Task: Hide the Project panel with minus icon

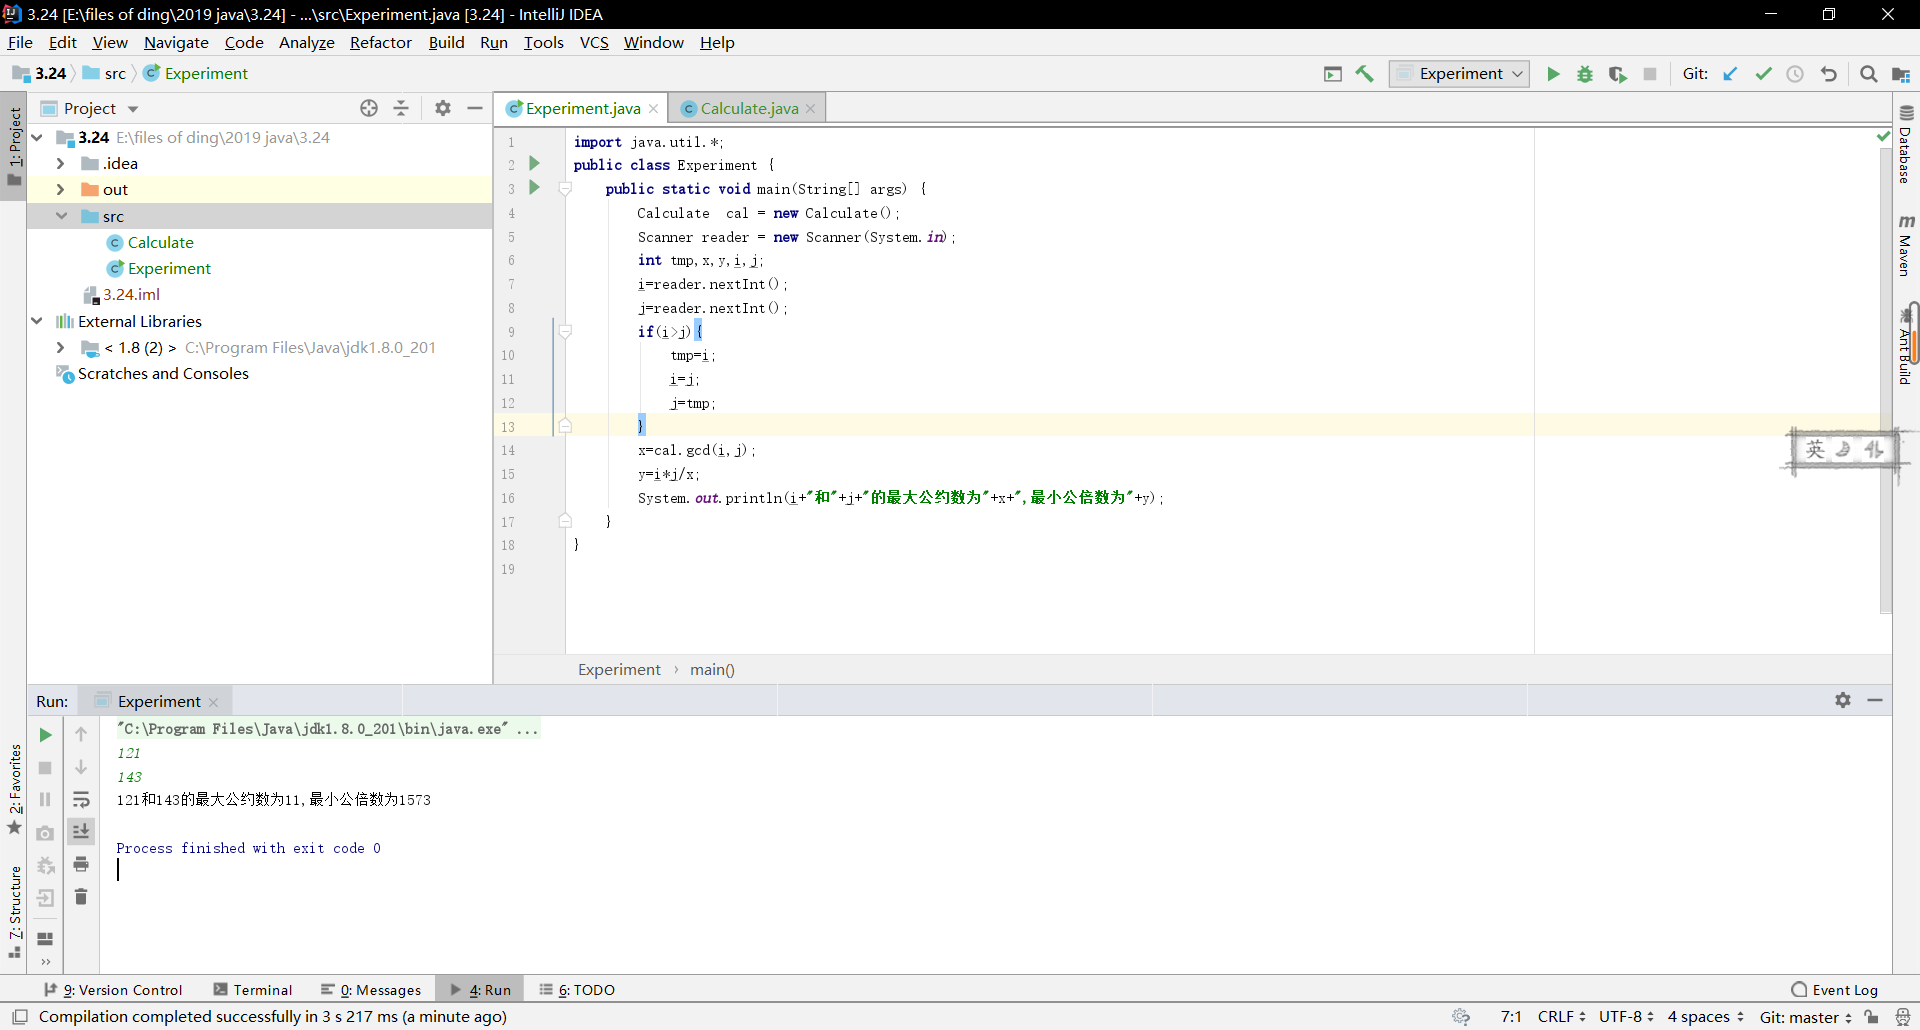Action: point(475,108)
